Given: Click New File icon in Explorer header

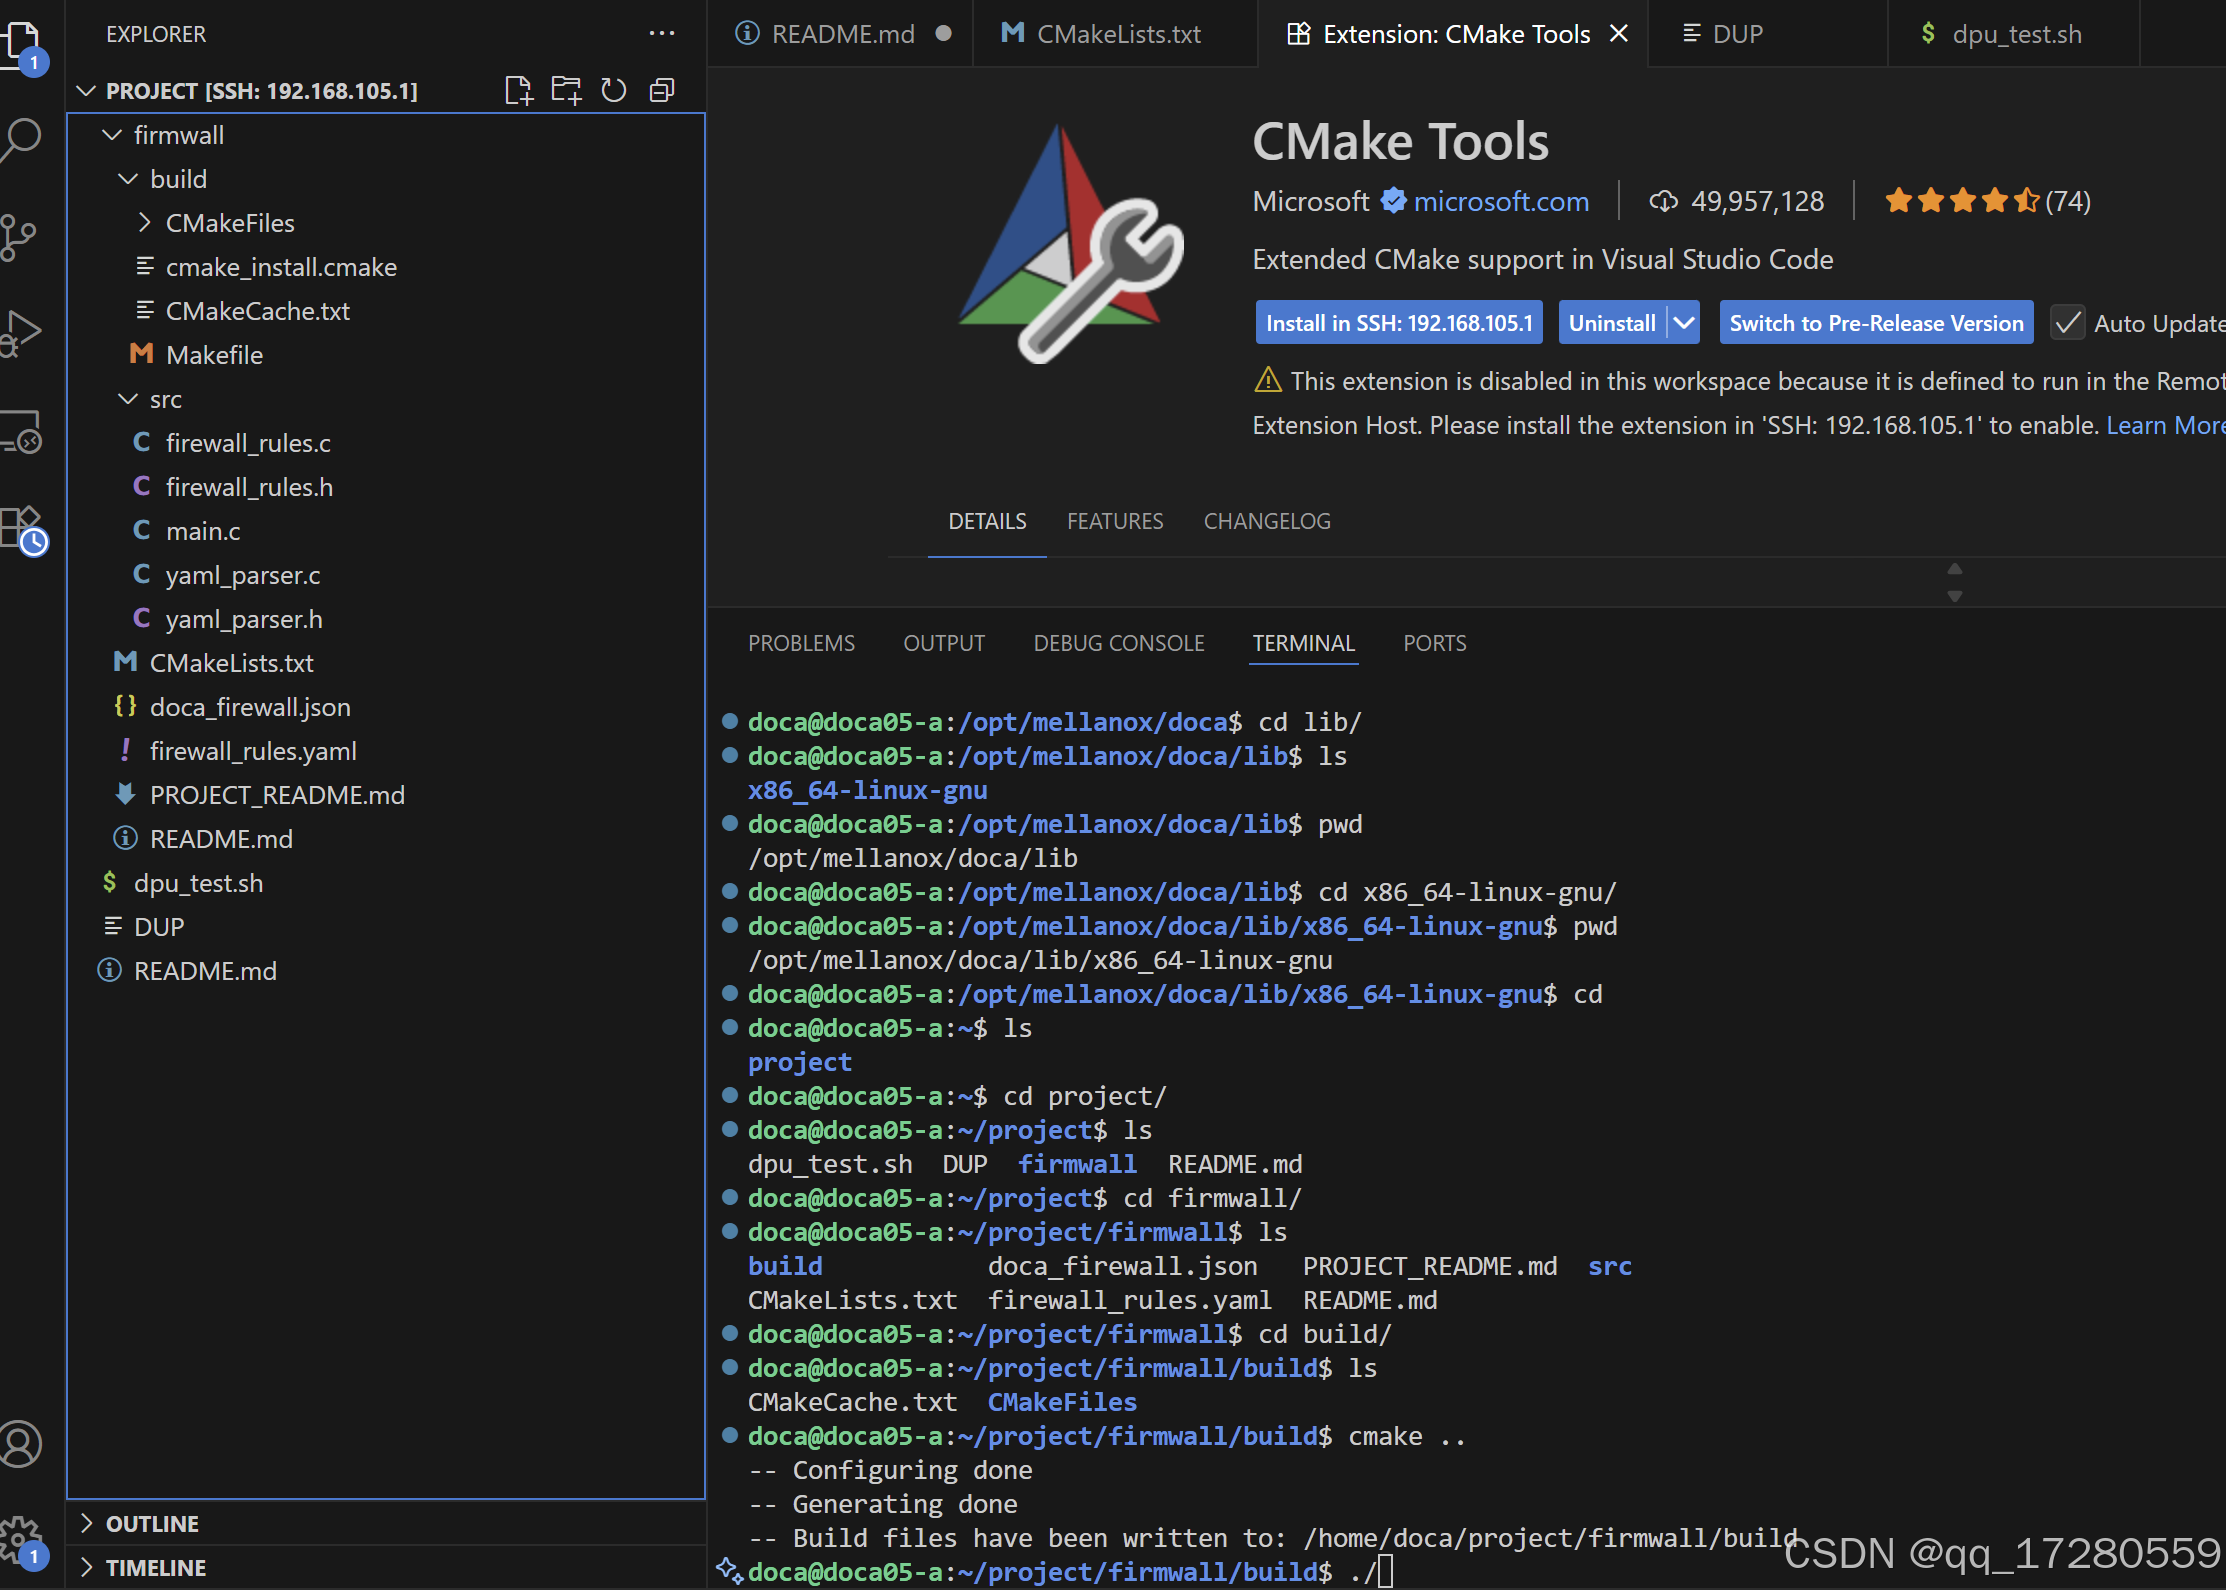Looking at the screenshot, I should point(518,91).
